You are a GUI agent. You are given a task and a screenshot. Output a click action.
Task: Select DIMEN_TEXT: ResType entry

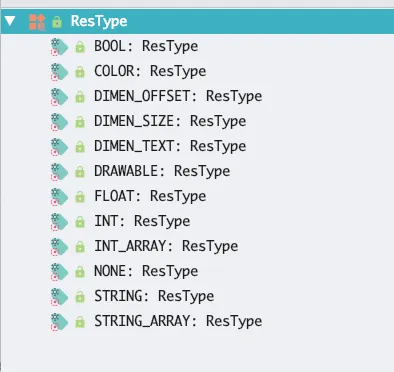pos(170,146)
